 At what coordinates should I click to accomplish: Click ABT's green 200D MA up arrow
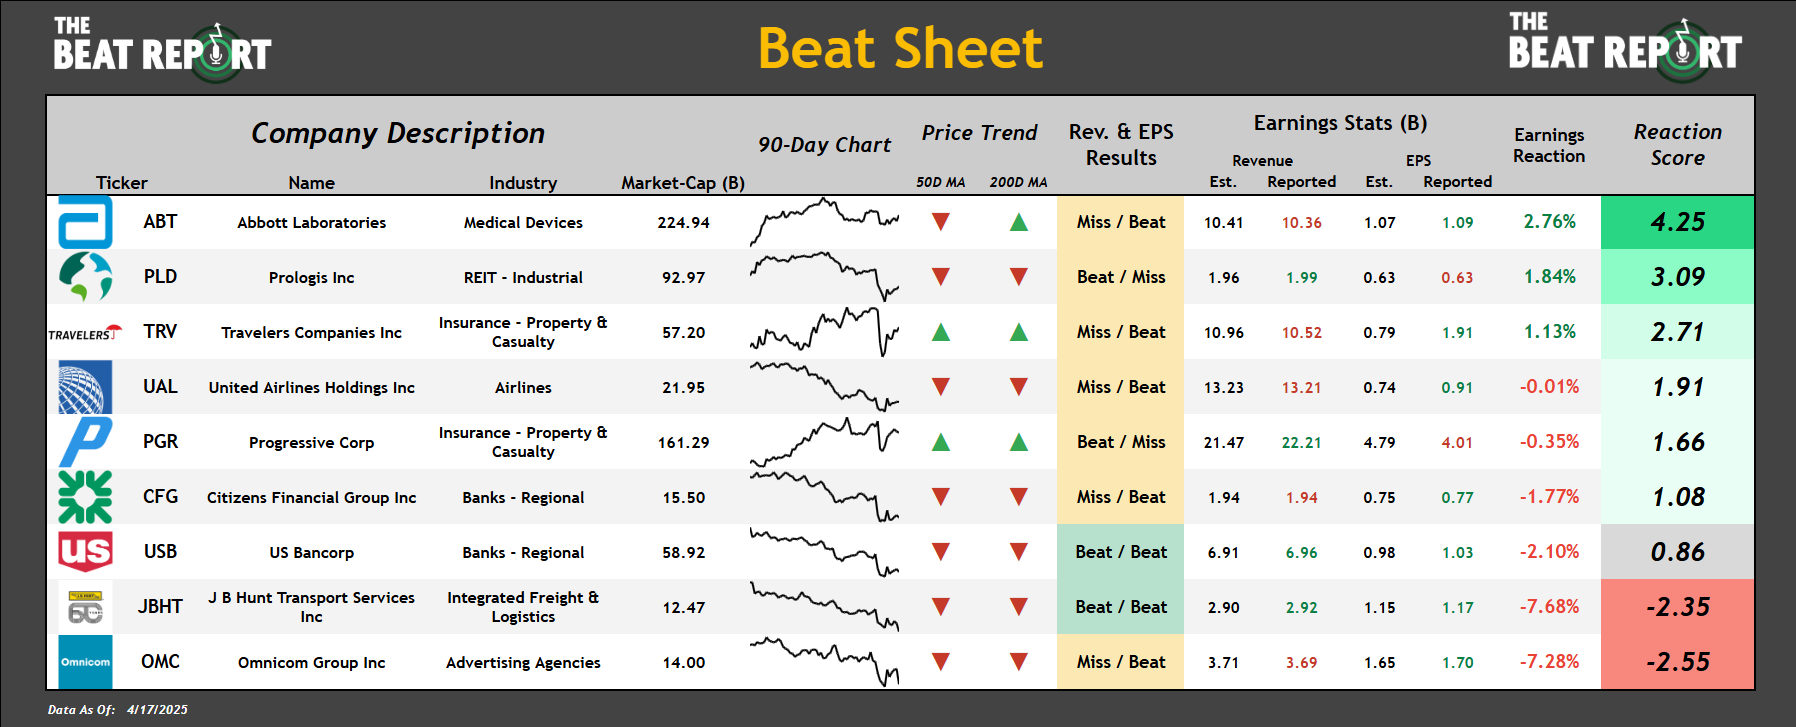pyautogui.click(x=1018, y=222)
